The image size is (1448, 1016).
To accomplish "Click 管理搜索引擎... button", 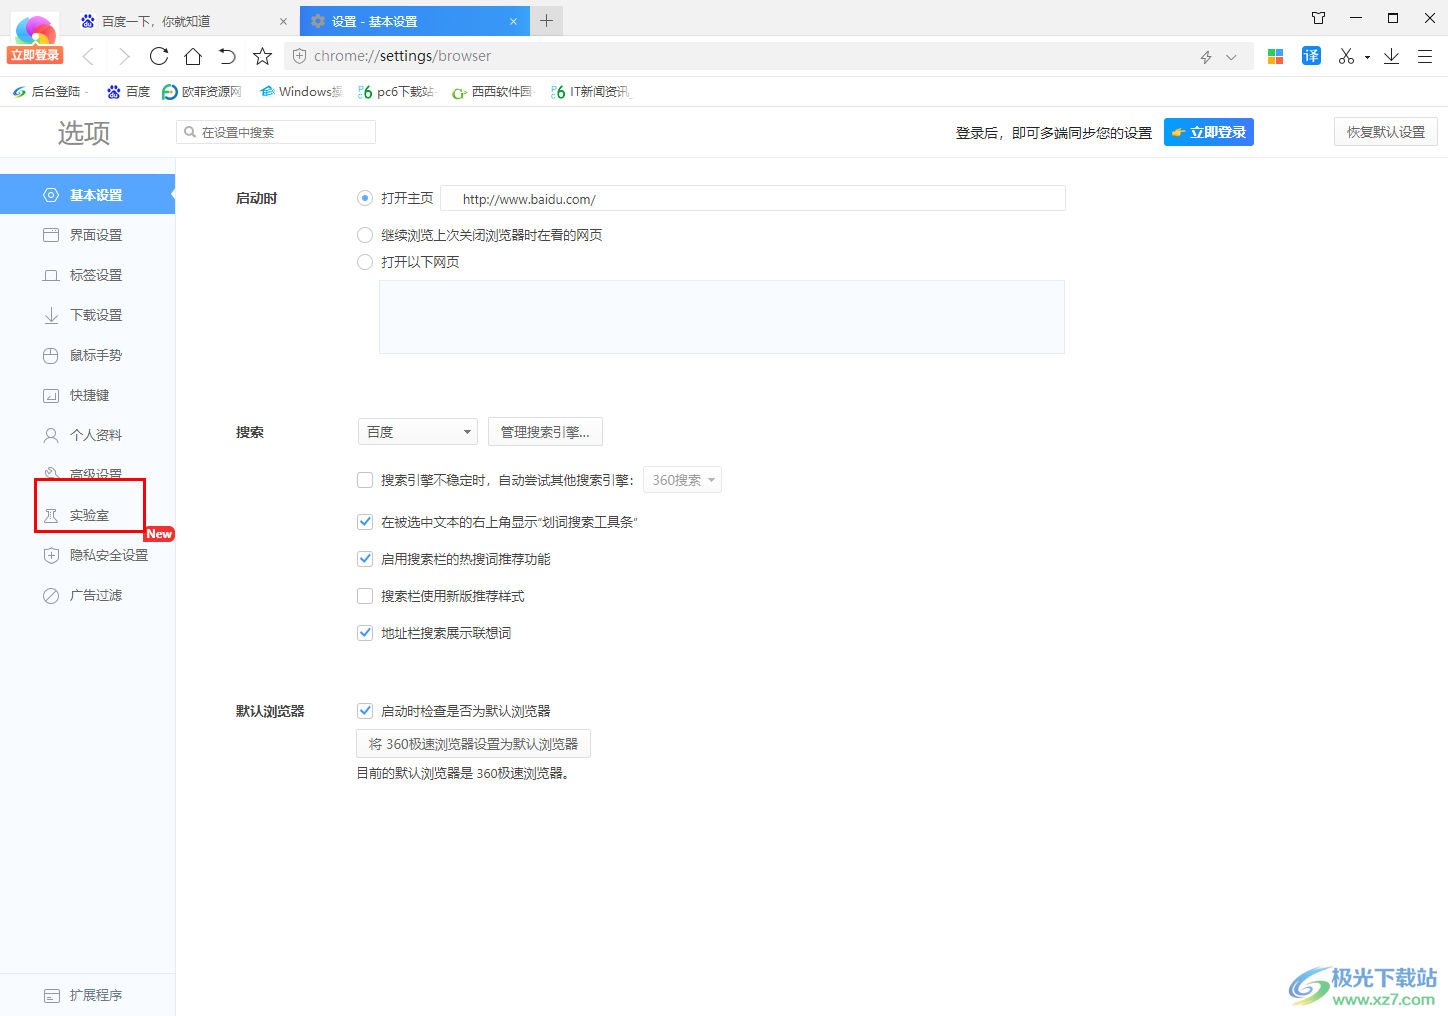I will click(545, 432).
